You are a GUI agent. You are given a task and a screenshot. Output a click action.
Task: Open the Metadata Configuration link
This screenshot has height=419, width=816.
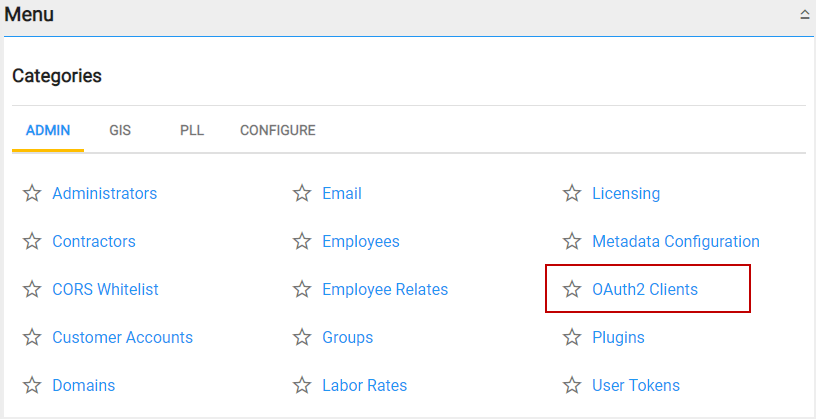[675, 241]
